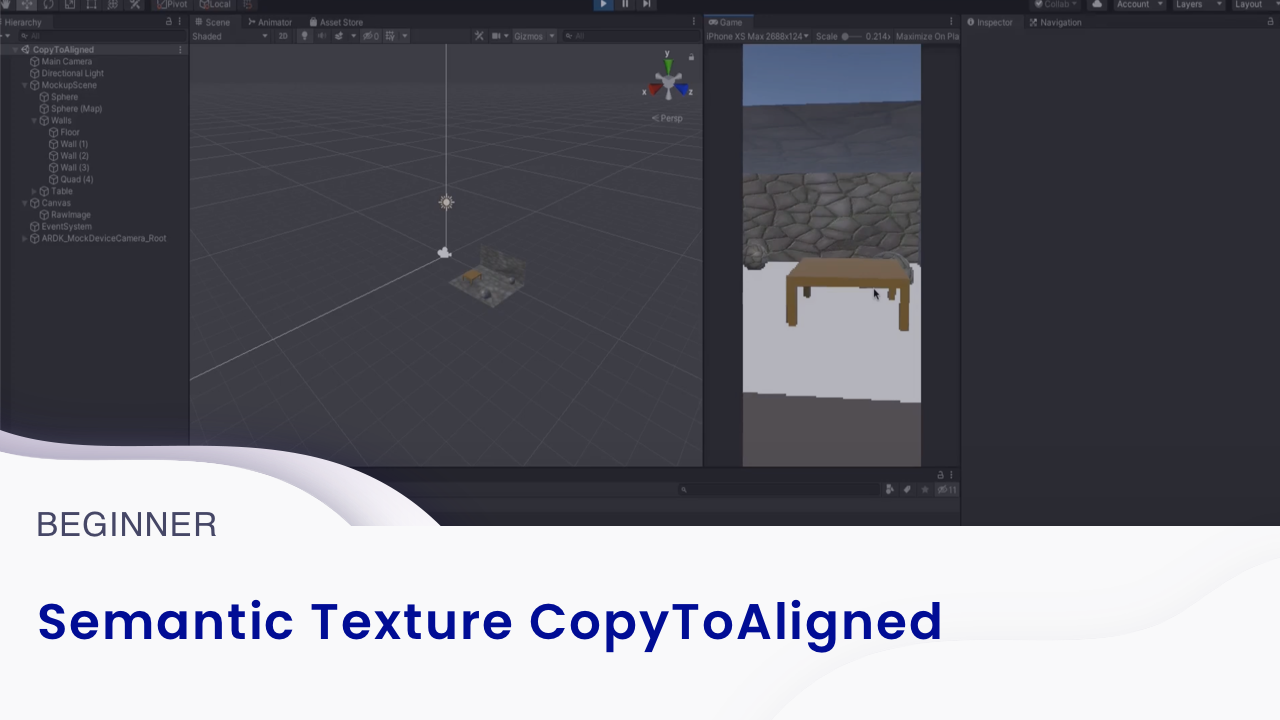Viewport: 1280px width, 720px height.
Task: Toggle scene lighting bulb icon
Action: pyautogui.click(x=305, y=36)
